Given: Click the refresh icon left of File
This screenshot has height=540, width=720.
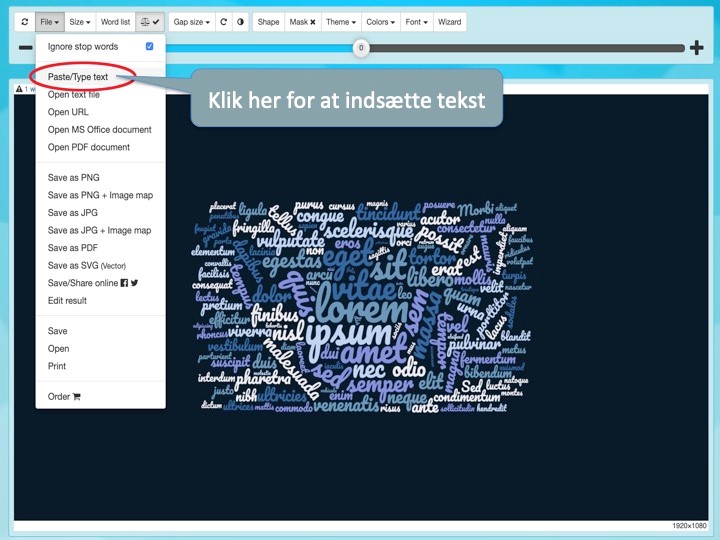Looking at the screenshot, I should (x=24, y=21).
